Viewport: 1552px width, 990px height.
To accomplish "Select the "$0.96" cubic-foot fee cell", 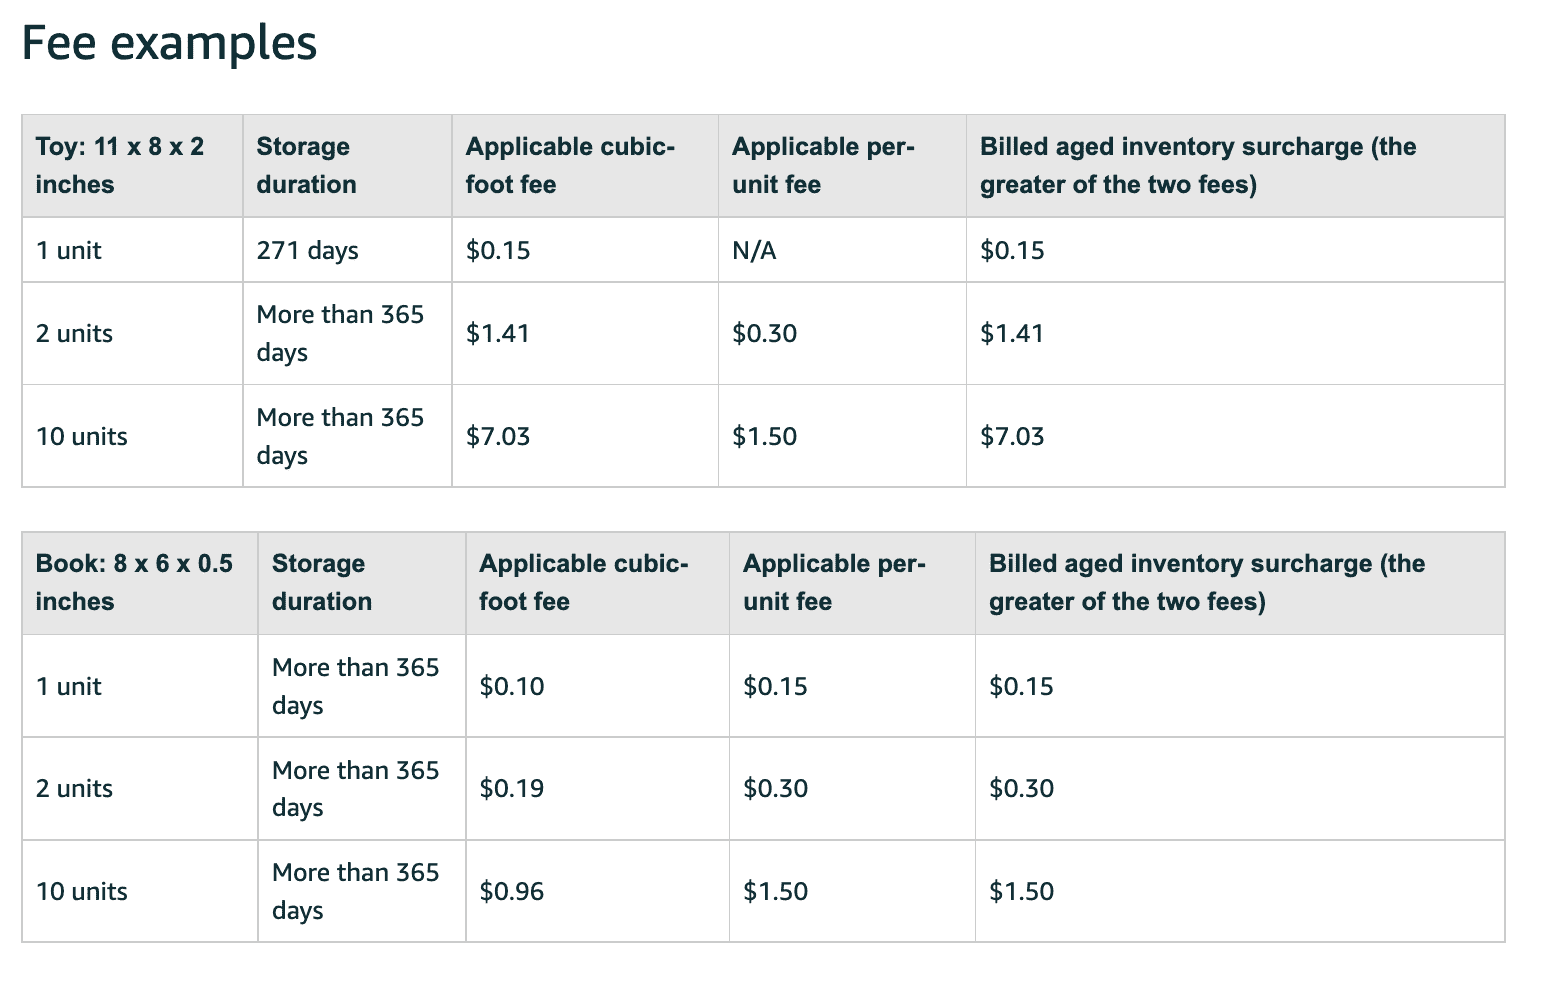I will pyautogui.click(x=512, y=891).
